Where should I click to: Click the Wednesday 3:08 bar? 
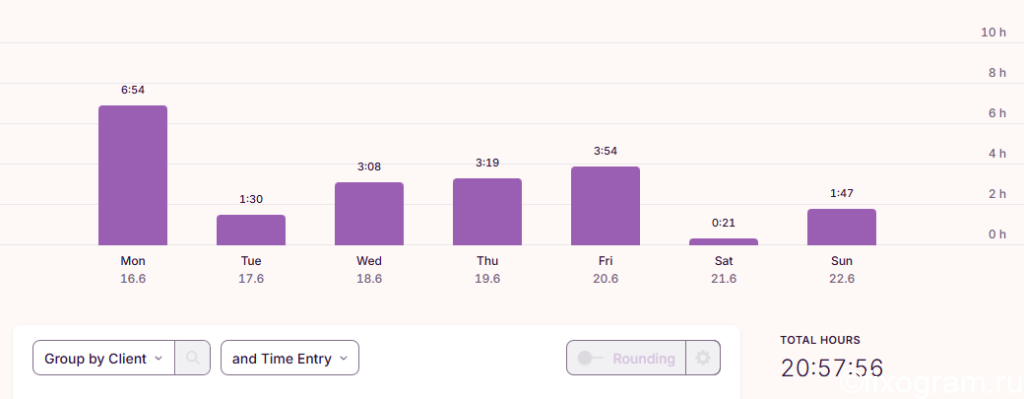click(x=369, y=214)
